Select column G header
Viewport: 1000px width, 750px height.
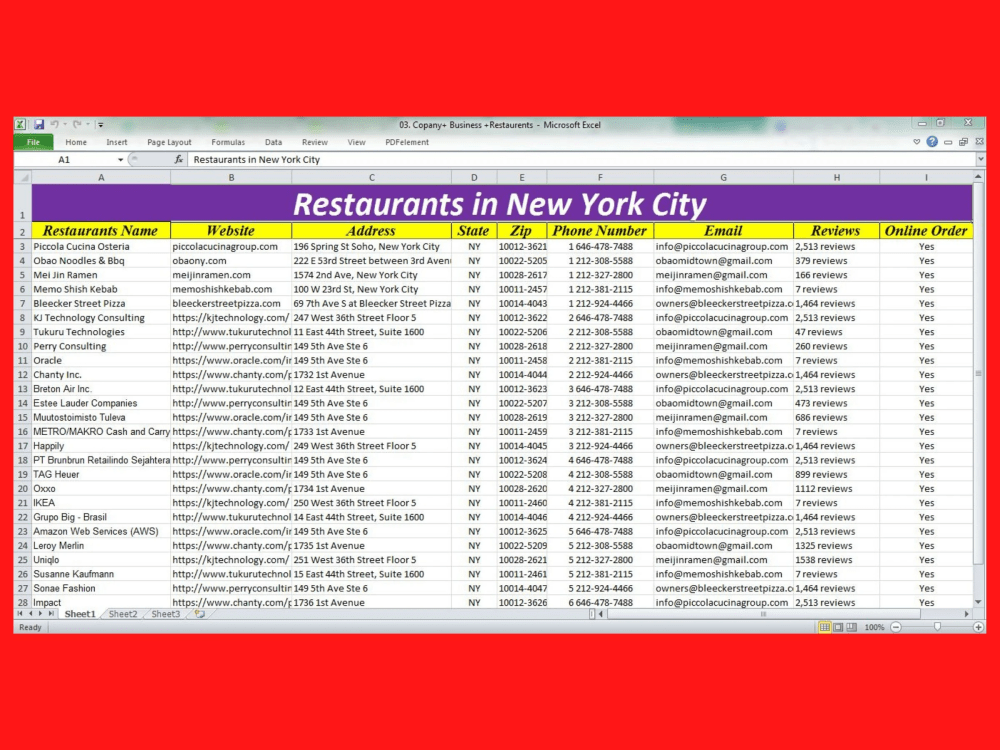723,177
